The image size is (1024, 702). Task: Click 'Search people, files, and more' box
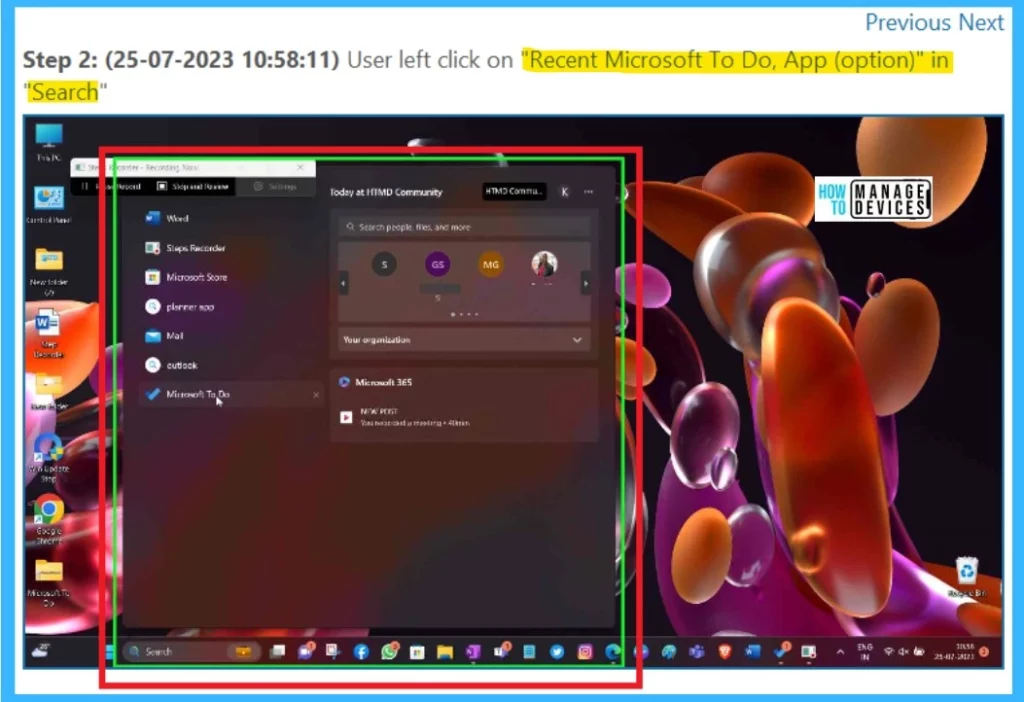464,227
